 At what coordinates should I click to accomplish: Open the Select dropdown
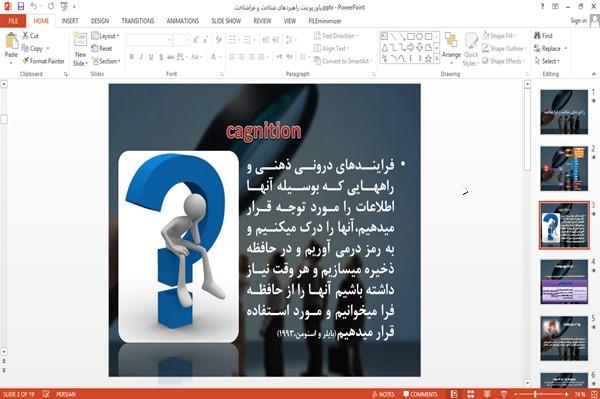pos(547,61)
